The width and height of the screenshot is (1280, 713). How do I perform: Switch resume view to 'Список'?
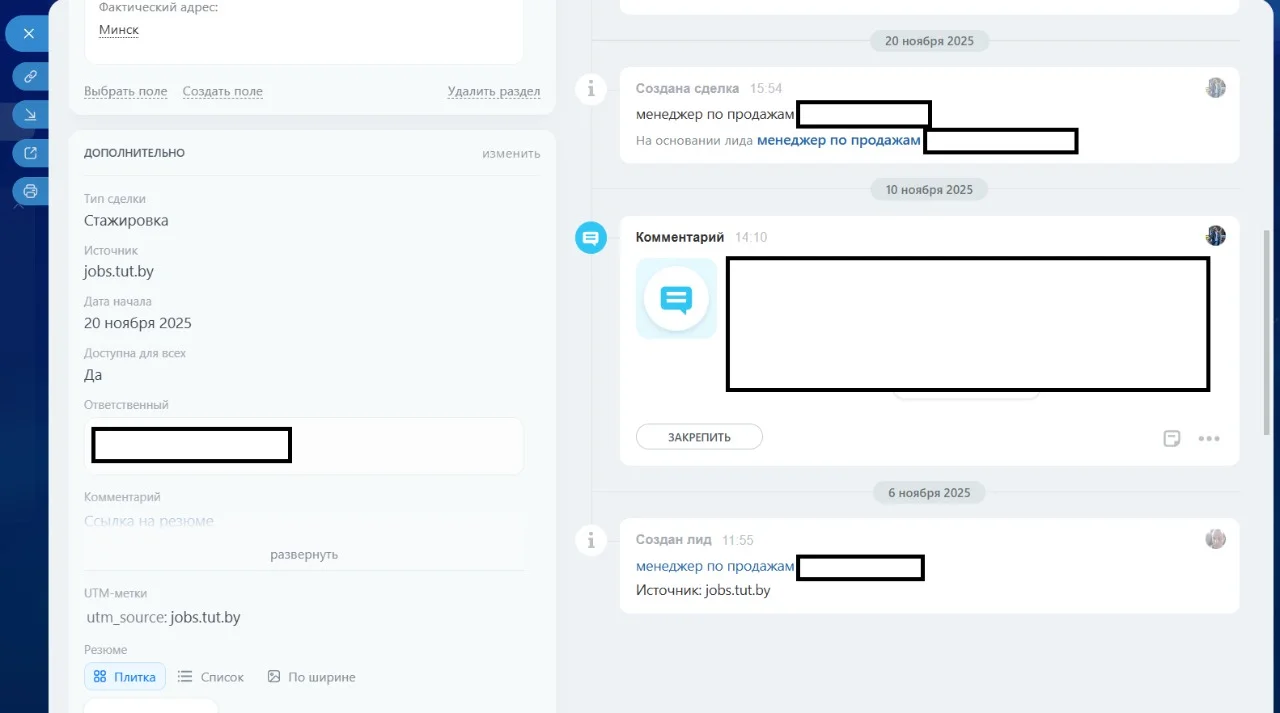tap(211, 677)
